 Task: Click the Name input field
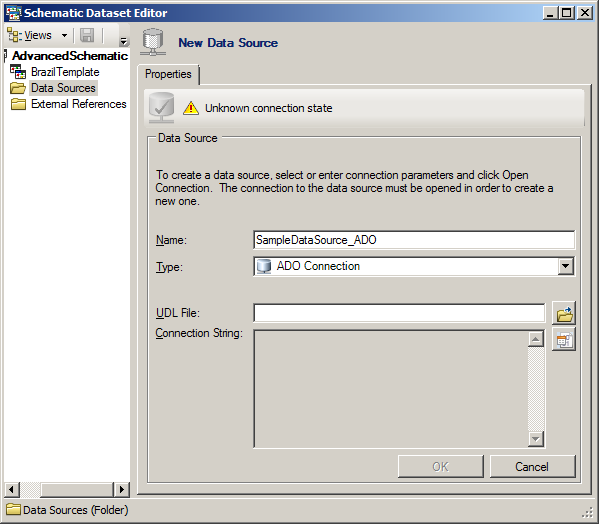pos(414,240)
